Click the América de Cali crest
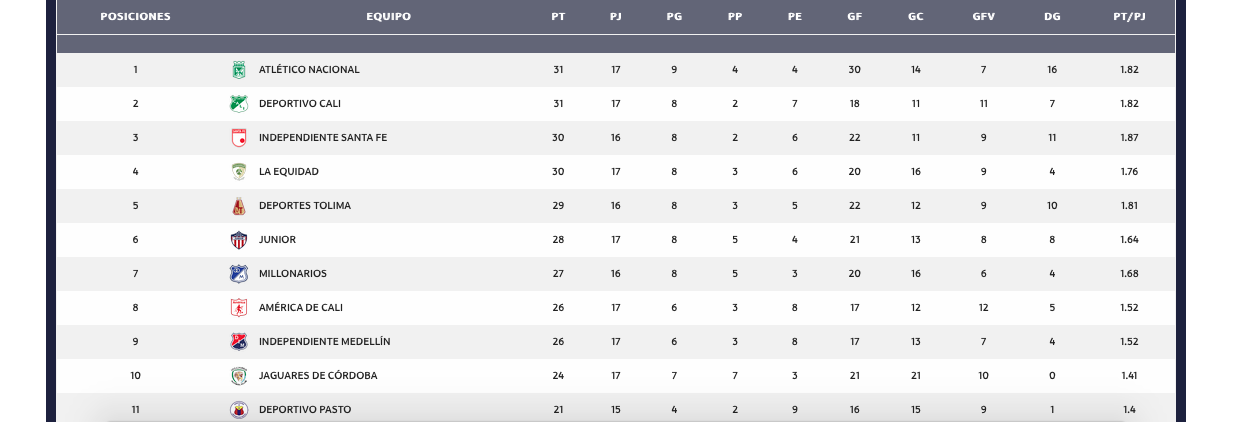Screen dimensions: 1236x422 238,308
